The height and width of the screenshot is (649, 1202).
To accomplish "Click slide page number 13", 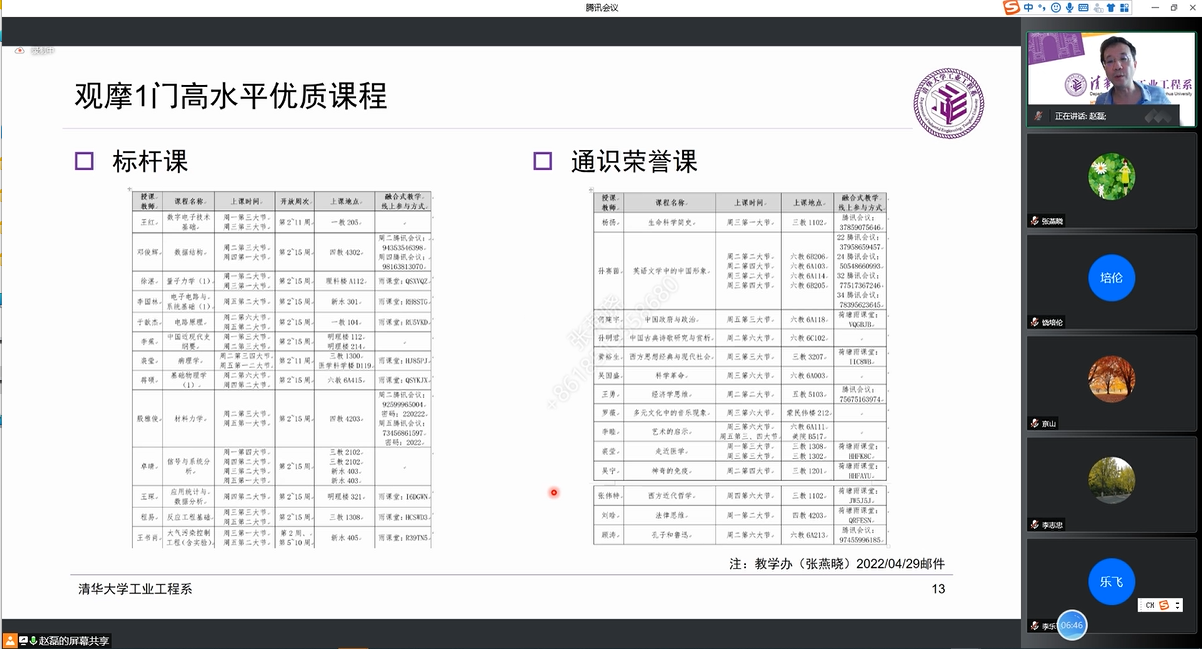I will tap(938, 589).
